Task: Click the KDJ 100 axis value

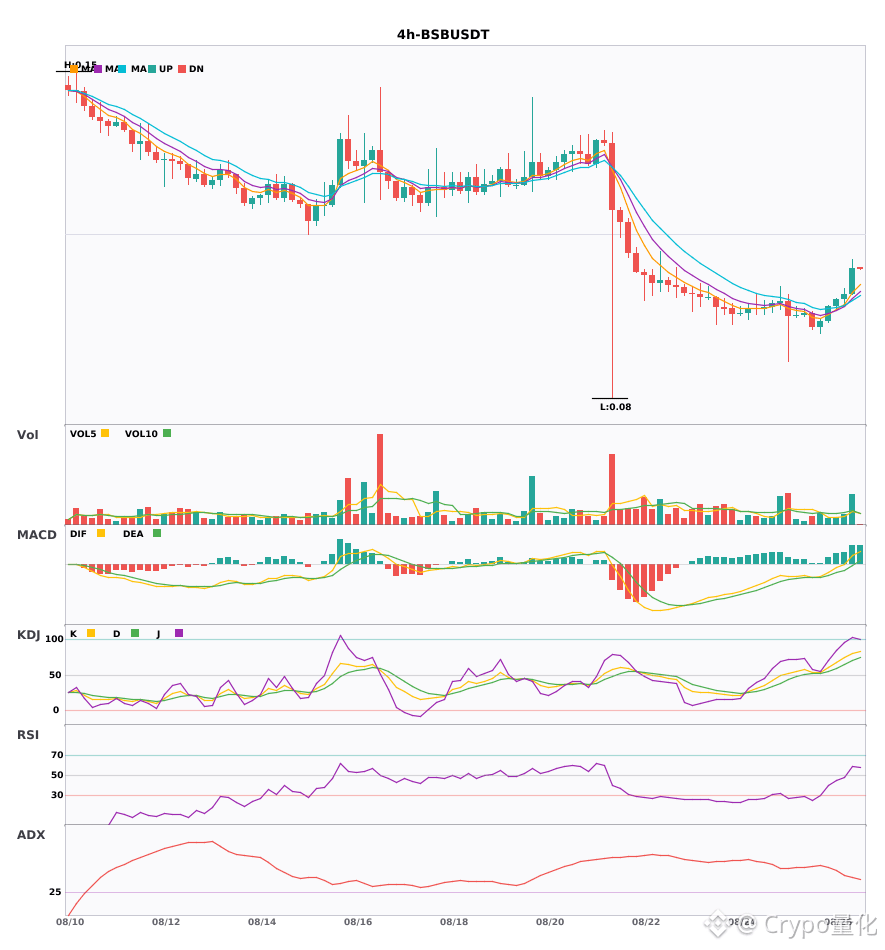Action: tap(55, 639)
